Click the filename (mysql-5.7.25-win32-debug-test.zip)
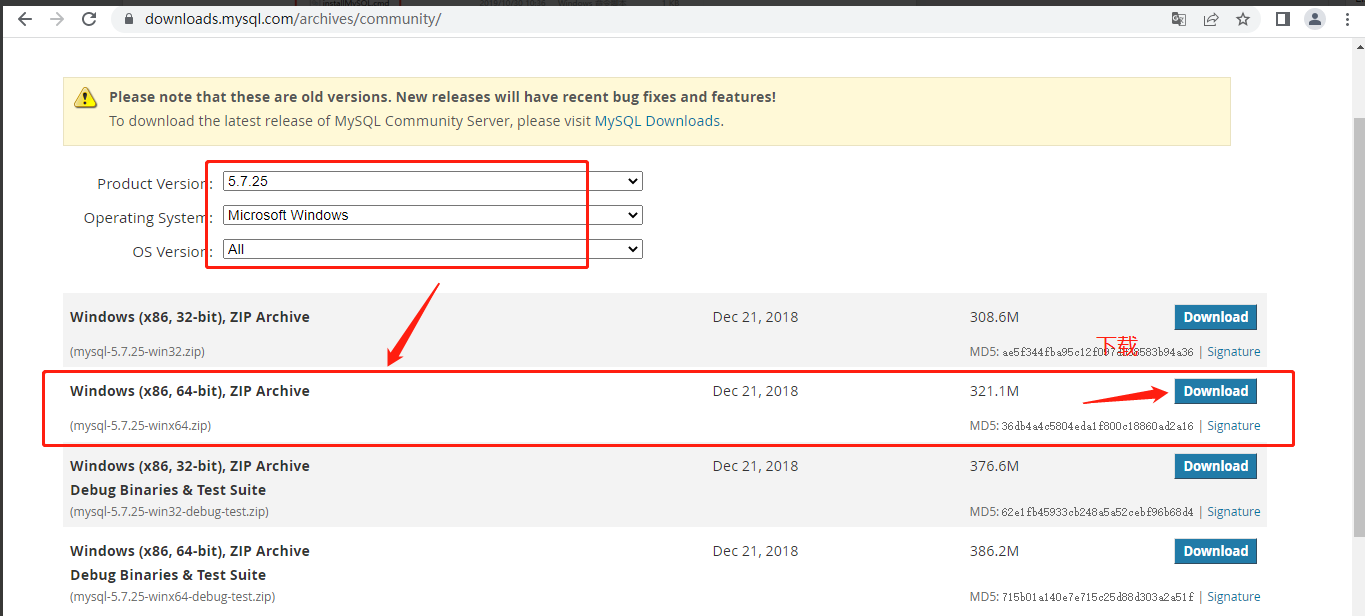This screenshot has width=1365, height=616. [x=169, y=512]
